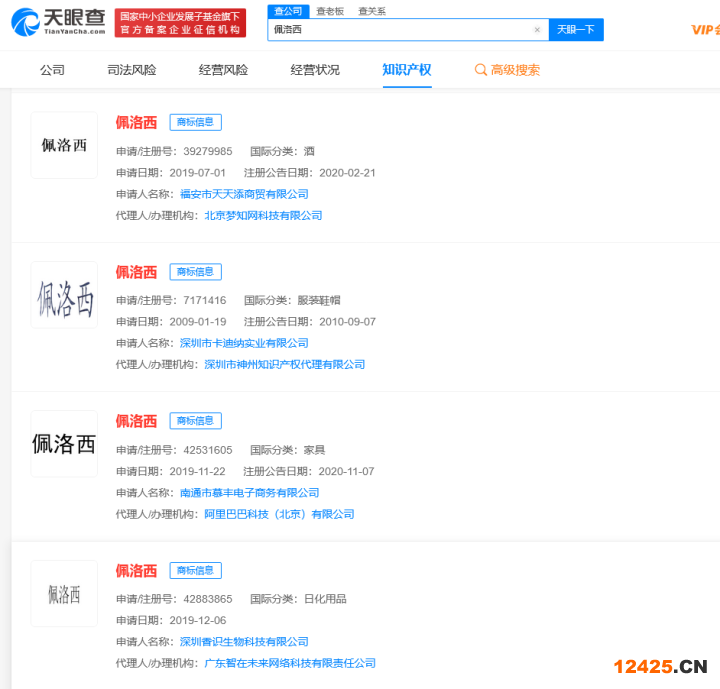Open trademark thumbnail for 42883865 daily-chemicals entry
The image size is (720, 689).
[x=64, y=593]
